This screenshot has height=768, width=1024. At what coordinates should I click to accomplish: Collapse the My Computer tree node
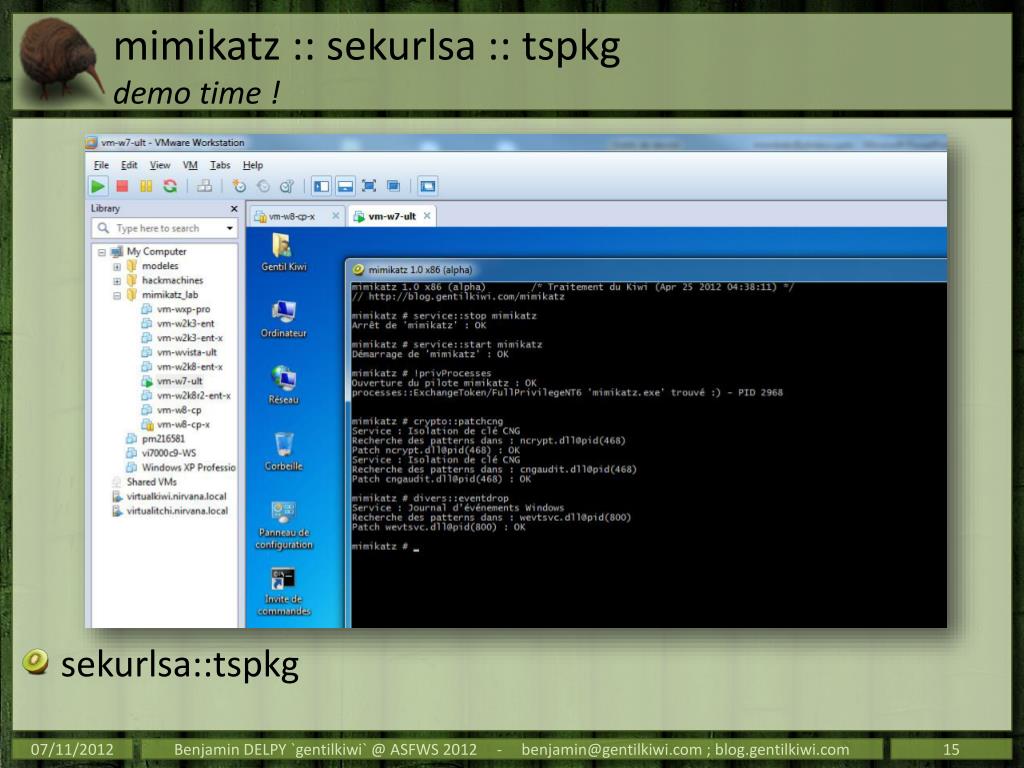tap(102, 252)
